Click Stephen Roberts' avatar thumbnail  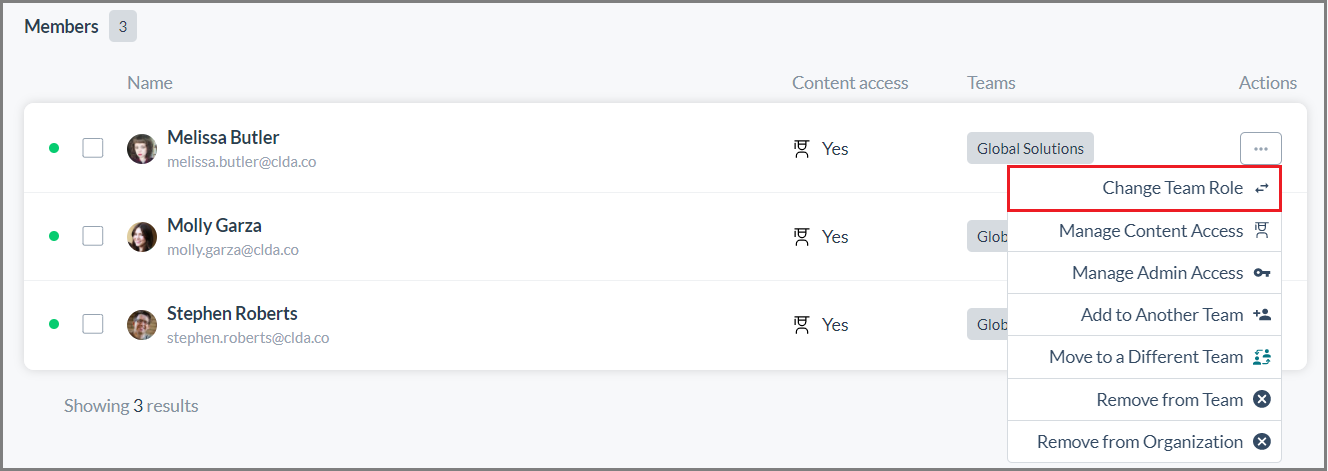142,325
